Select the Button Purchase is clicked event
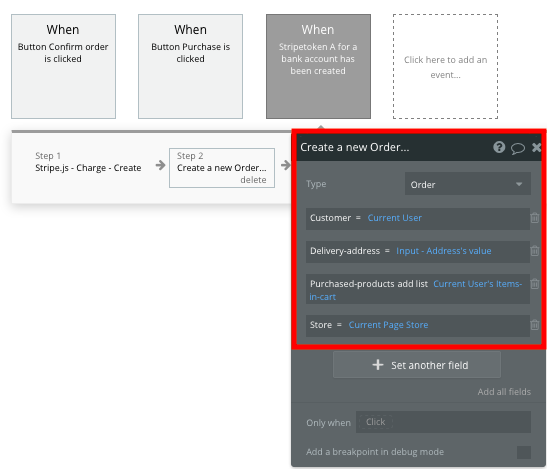This screenshot has height=469, width=547. coord(190,66)
